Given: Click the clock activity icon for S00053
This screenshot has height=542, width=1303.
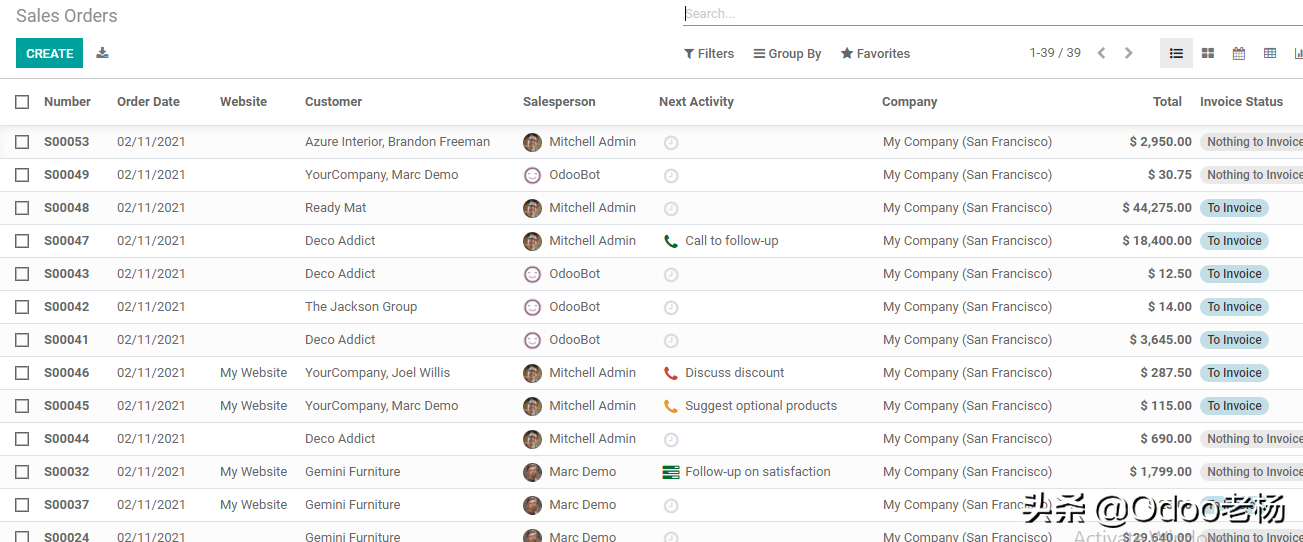Looking at the screenshot, I should 671,142.
